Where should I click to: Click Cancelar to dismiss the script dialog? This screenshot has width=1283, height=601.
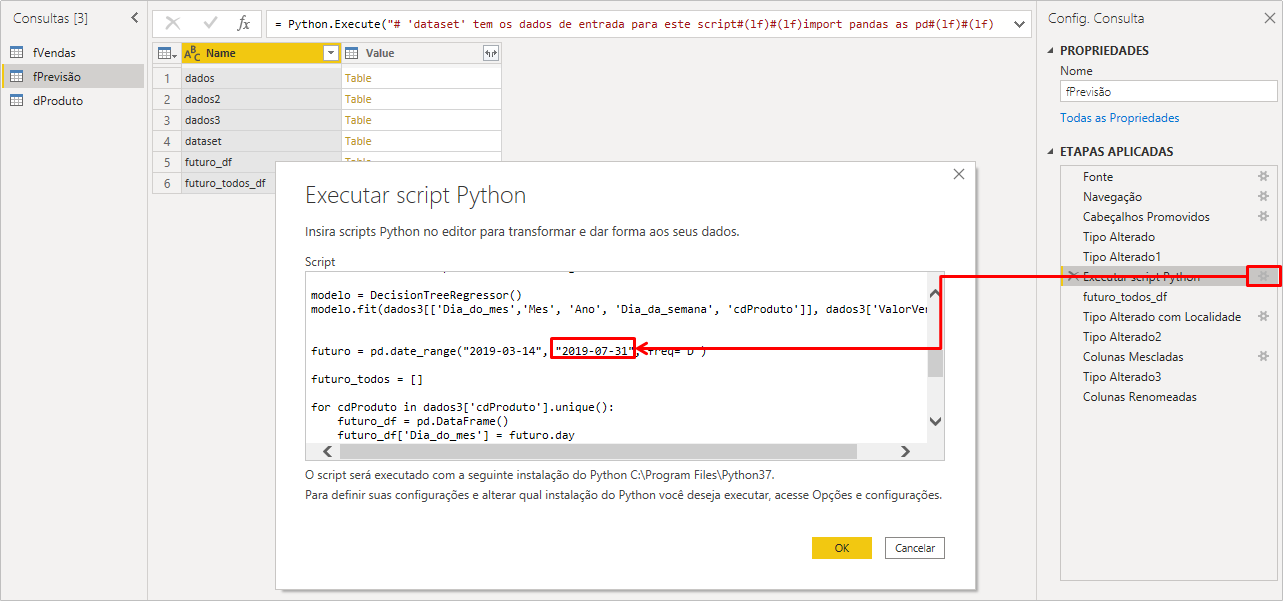[915, 547]
